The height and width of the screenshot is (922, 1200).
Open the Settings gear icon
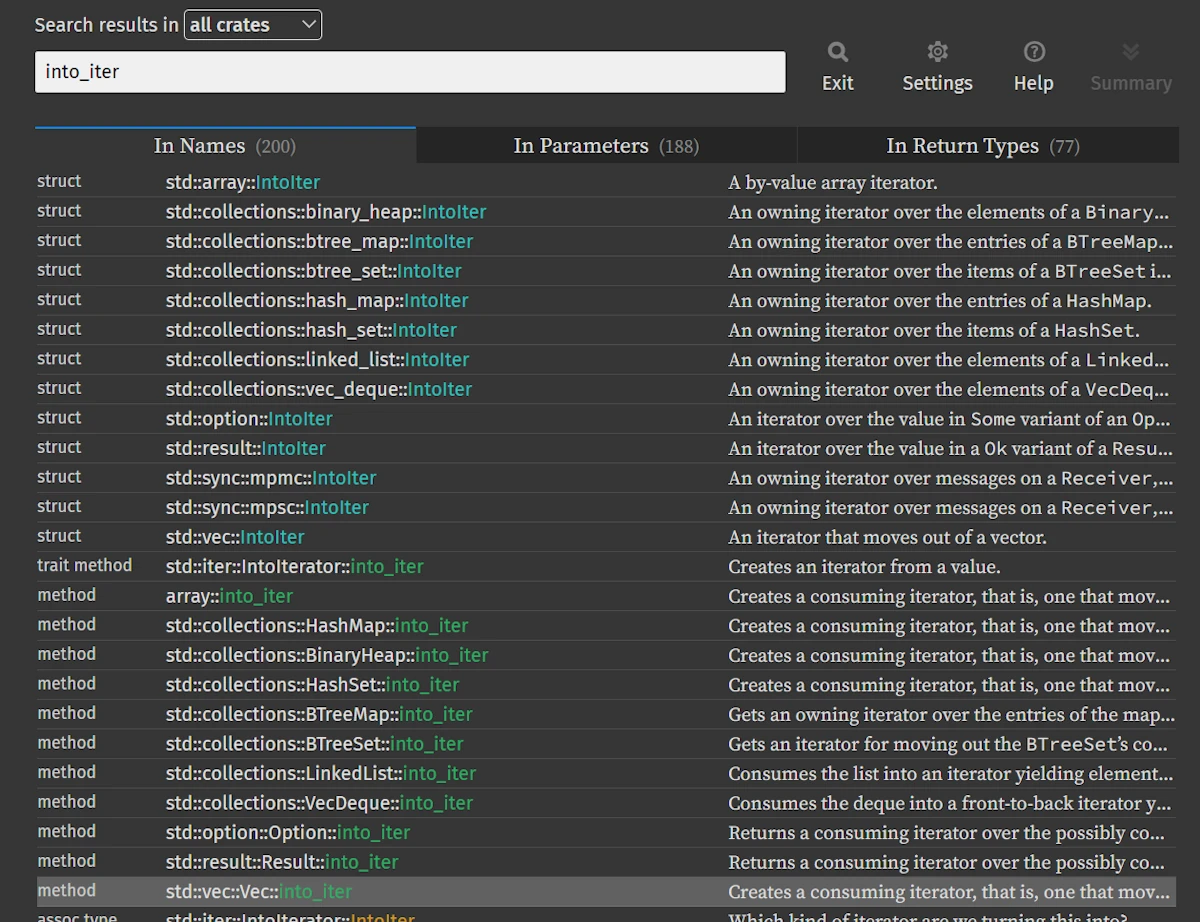pos(937,53)
